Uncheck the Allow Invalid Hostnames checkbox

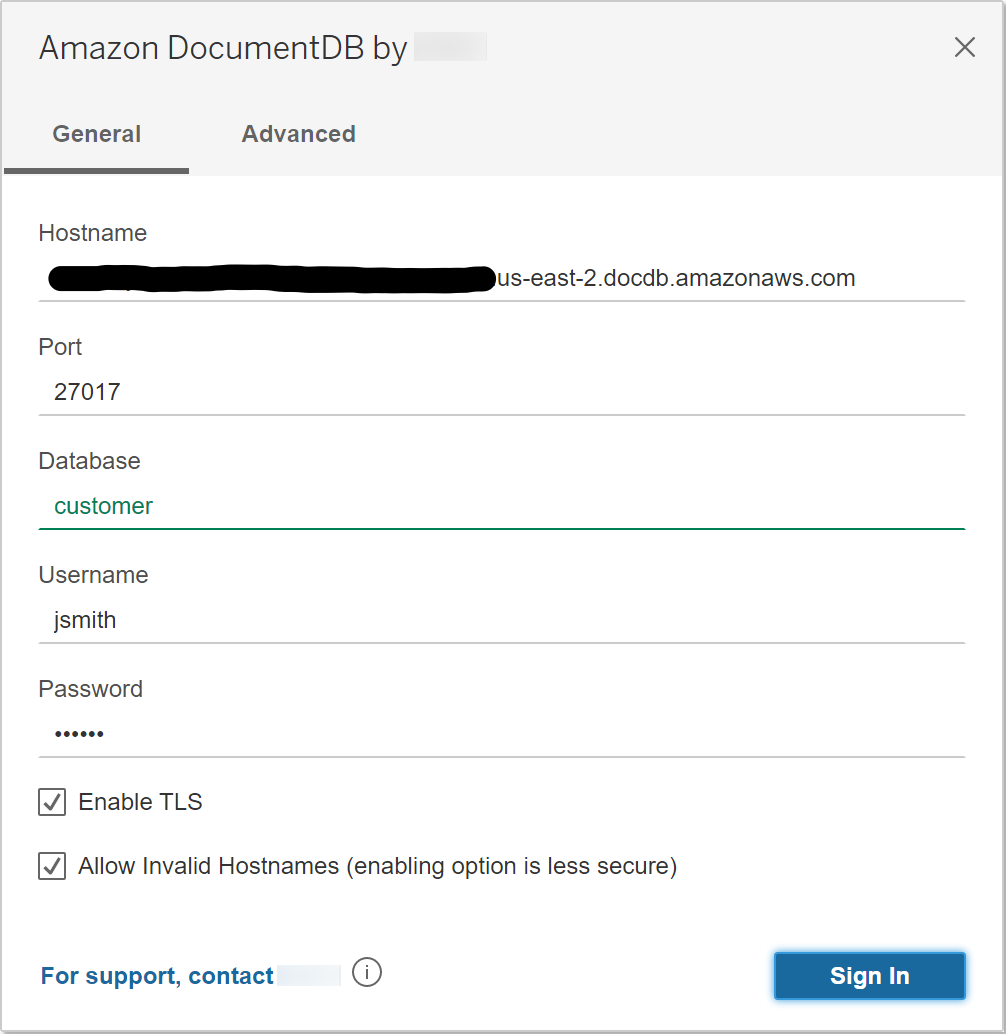point(52,866)
